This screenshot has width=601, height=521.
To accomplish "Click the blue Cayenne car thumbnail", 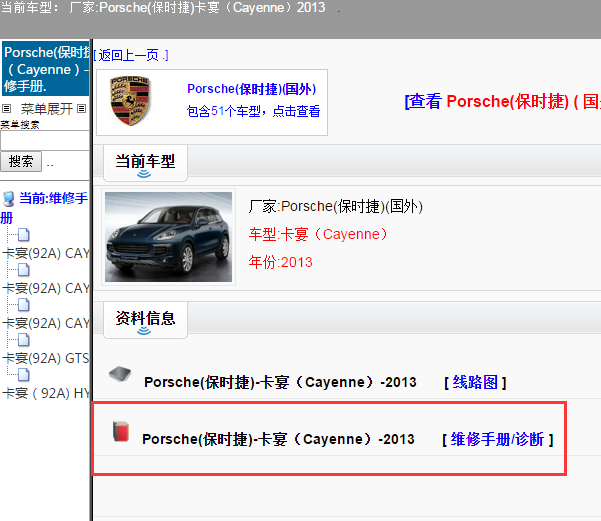I will 168,237.
